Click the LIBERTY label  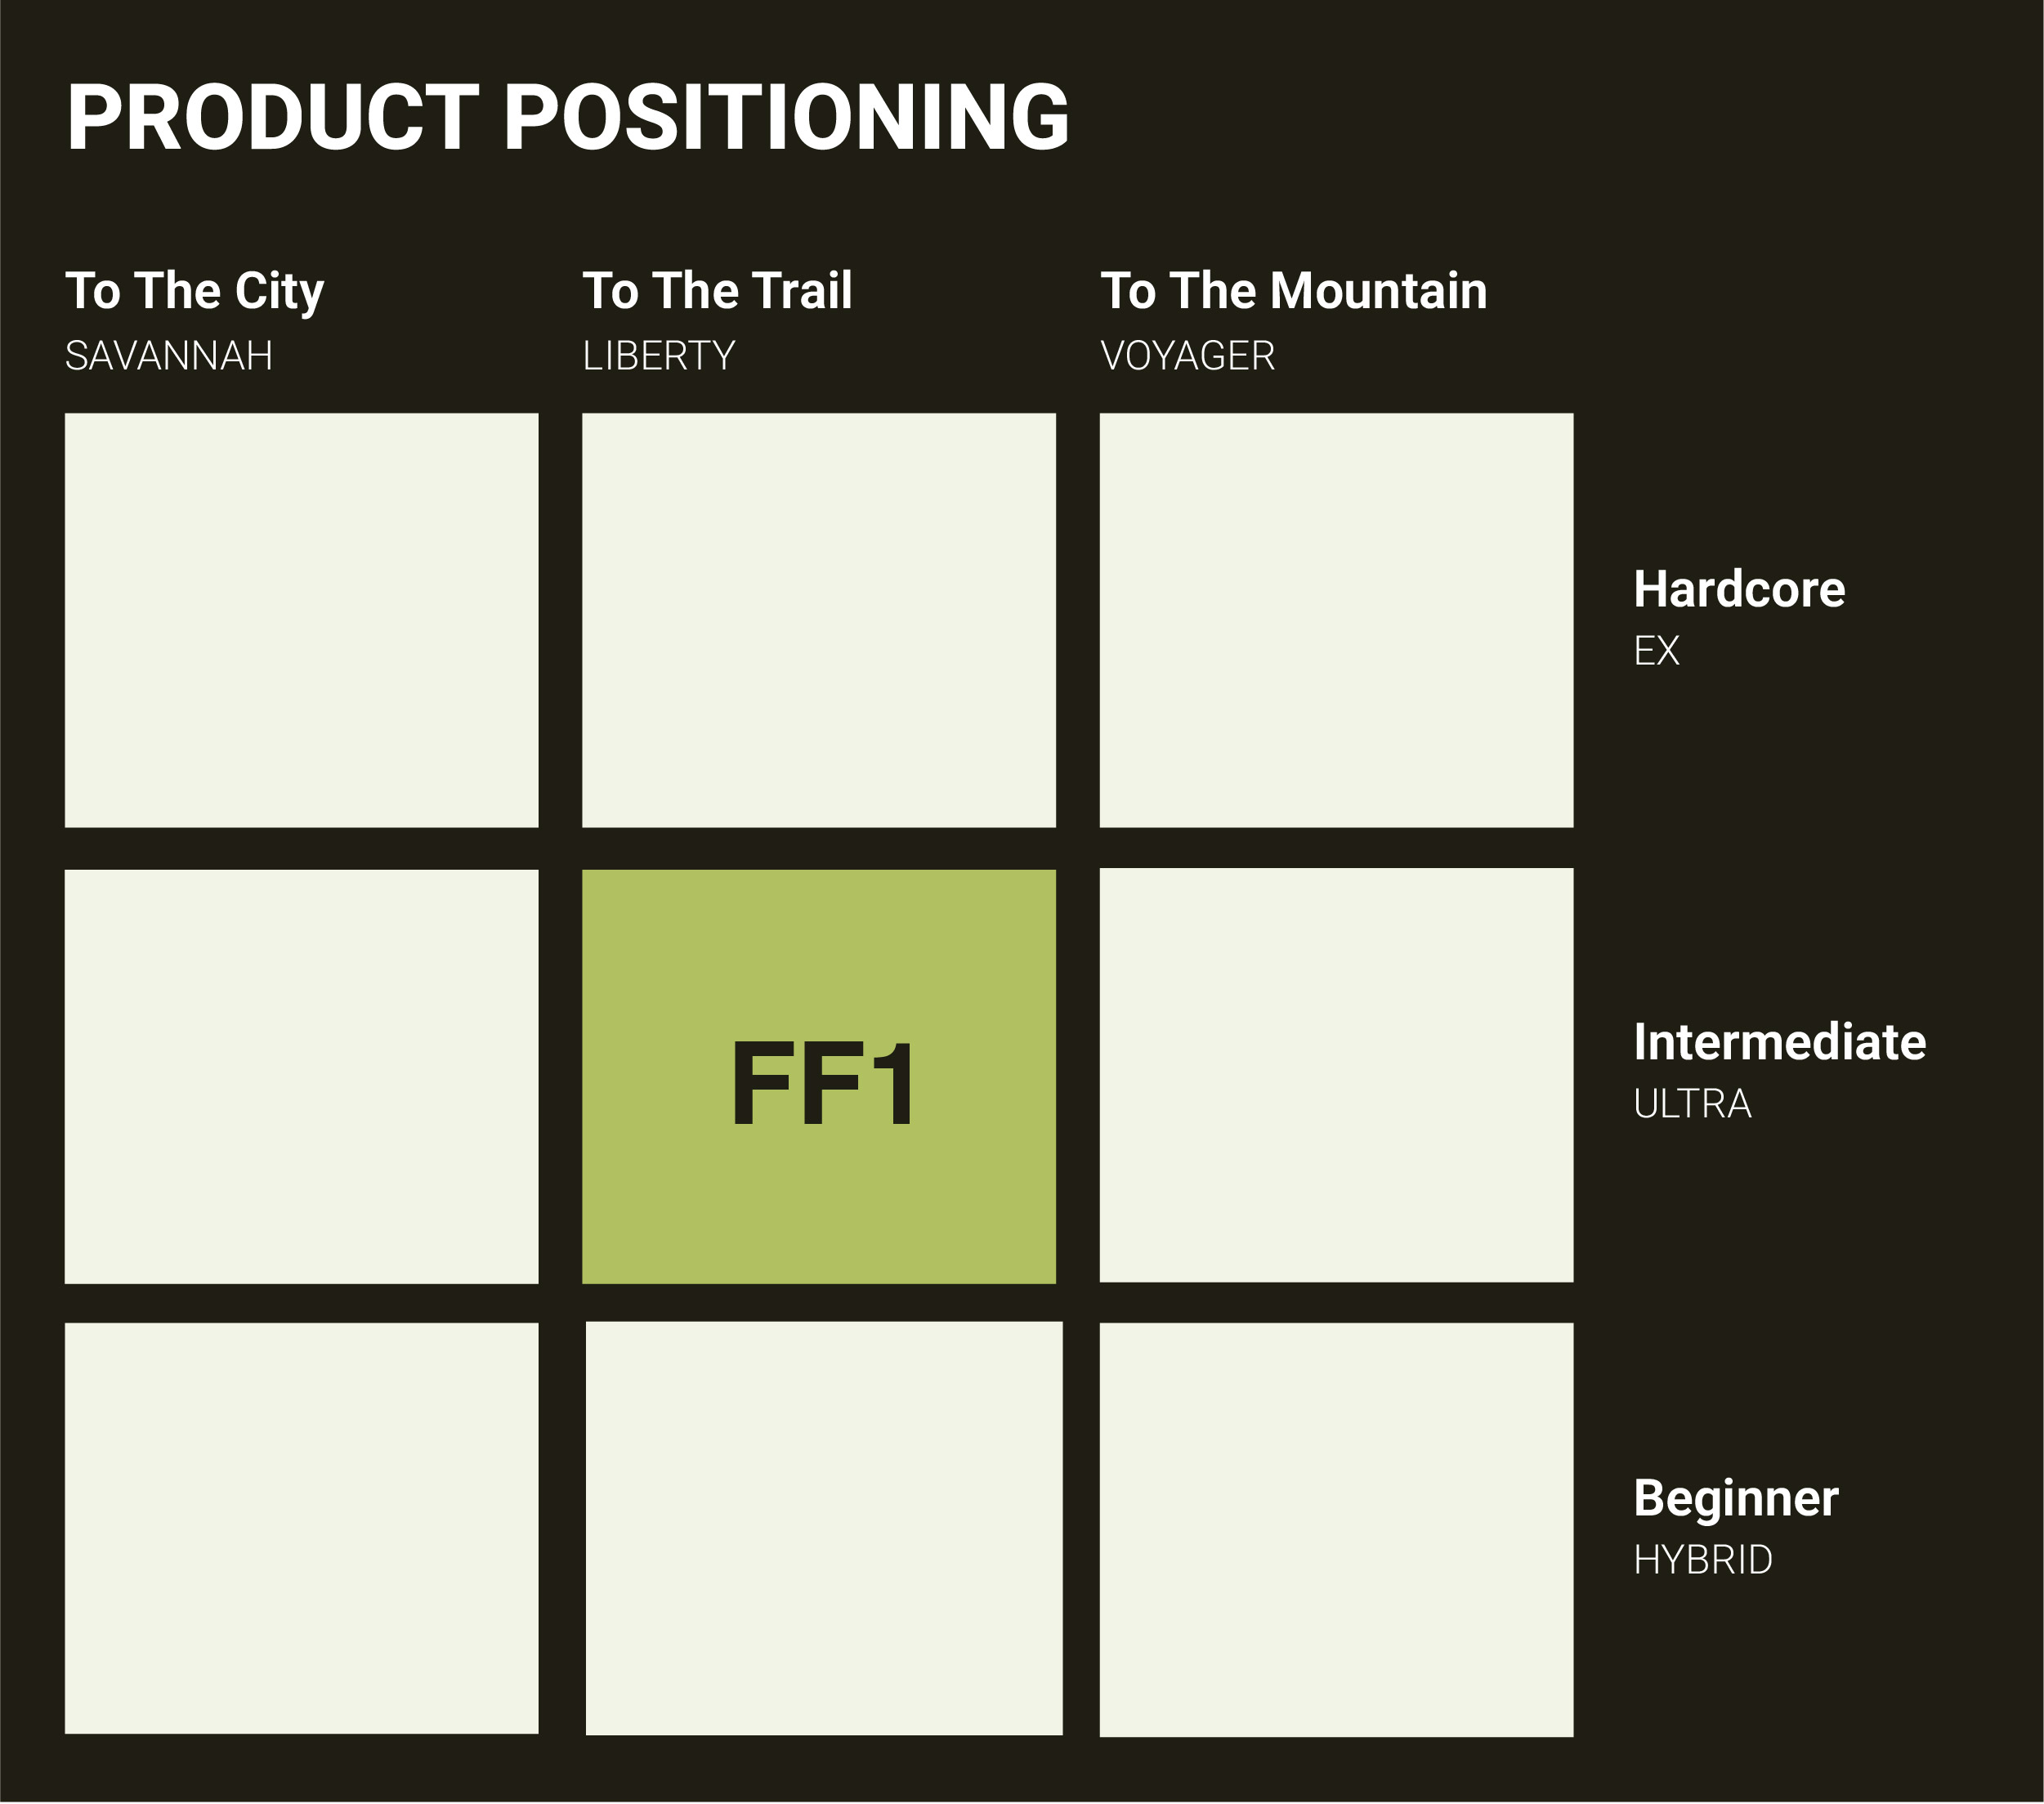click(659, 356)
